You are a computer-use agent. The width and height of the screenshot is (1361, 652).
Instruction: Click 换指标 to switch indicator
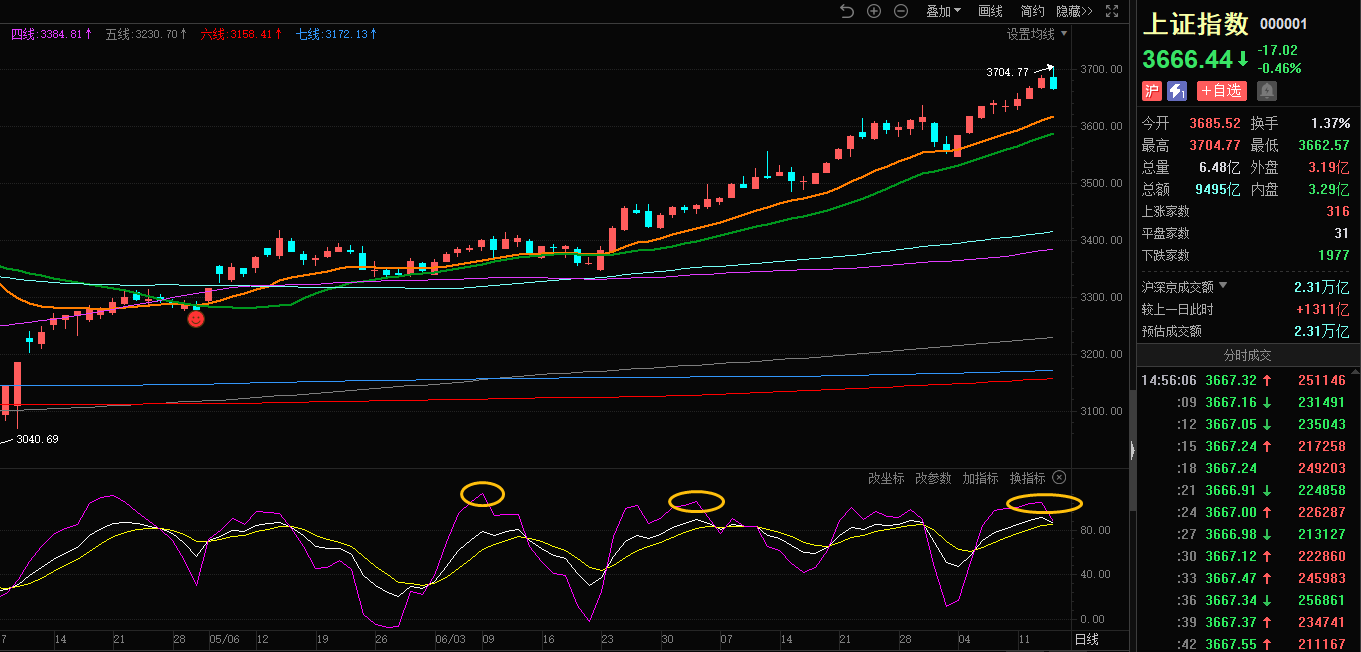click(1027, 478)
